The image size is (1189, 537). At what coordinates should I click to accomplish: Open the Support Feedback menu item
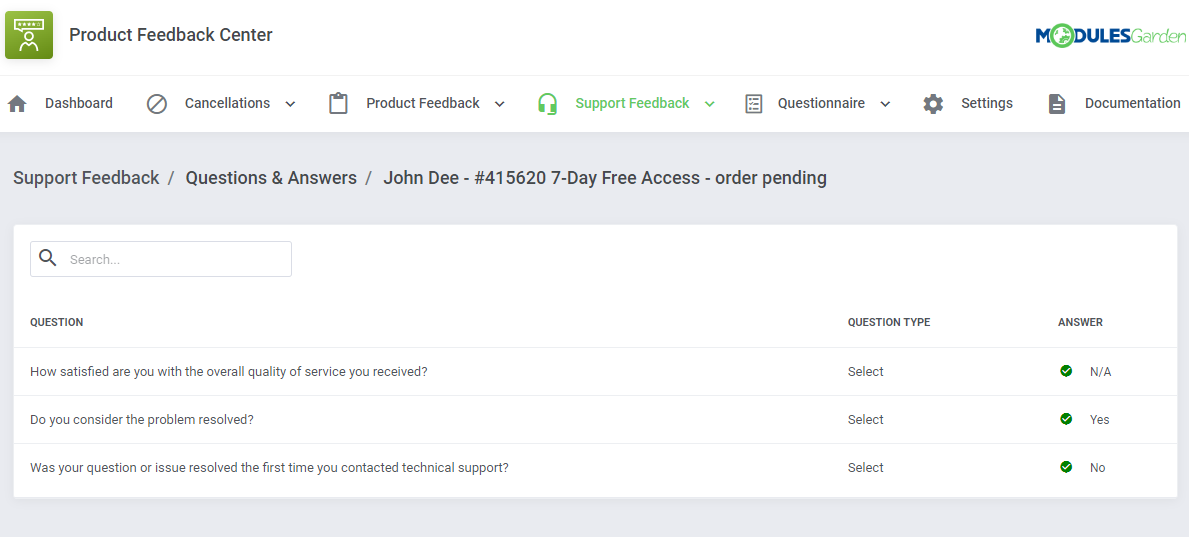pyautogui.click(x=632, y=103)
